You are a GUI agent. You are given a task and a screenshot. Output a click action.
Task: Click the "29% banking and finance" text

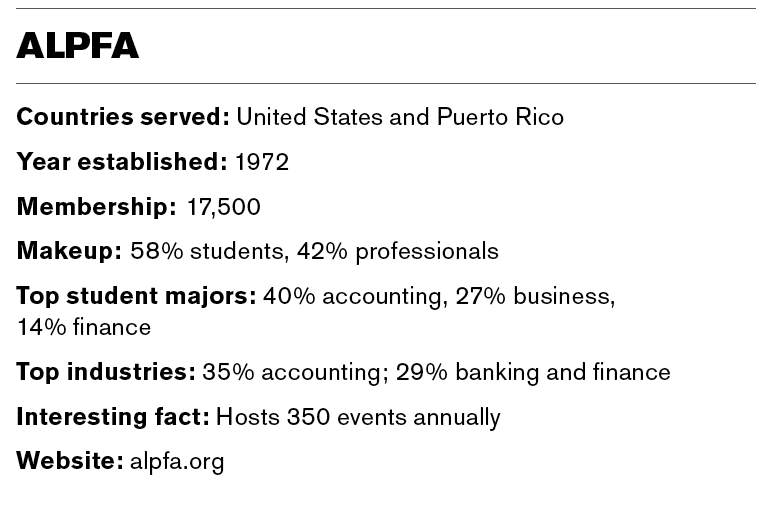coord(533,372)
